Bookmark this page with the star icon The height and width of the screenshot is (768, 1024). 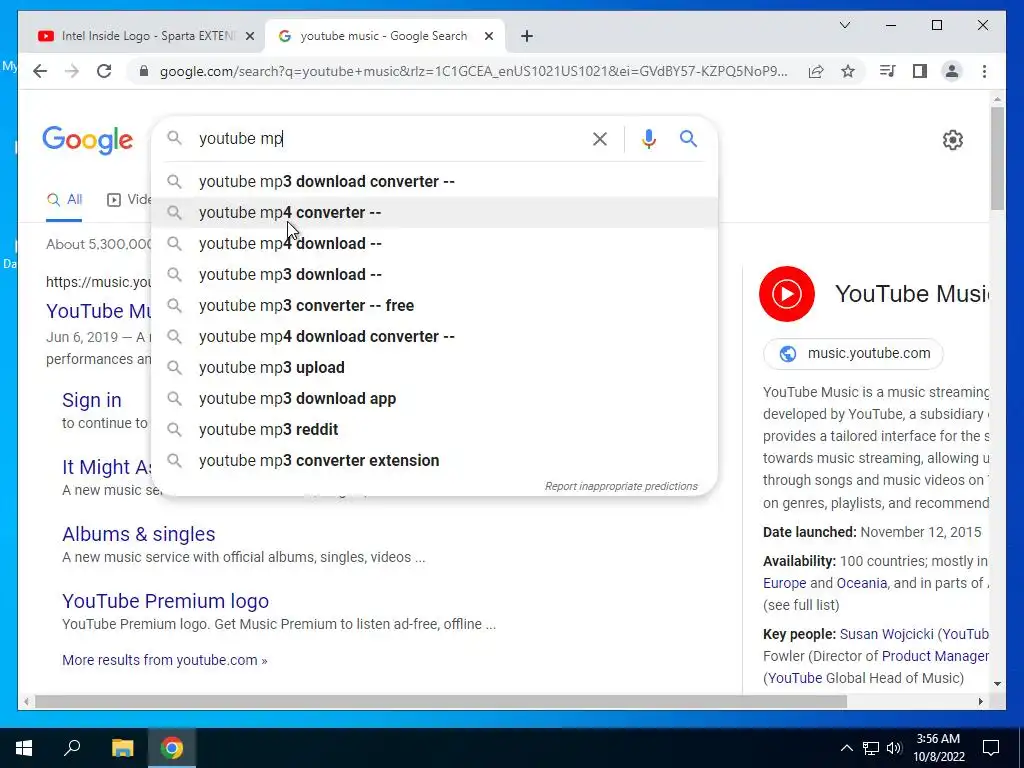pos(848,71)
